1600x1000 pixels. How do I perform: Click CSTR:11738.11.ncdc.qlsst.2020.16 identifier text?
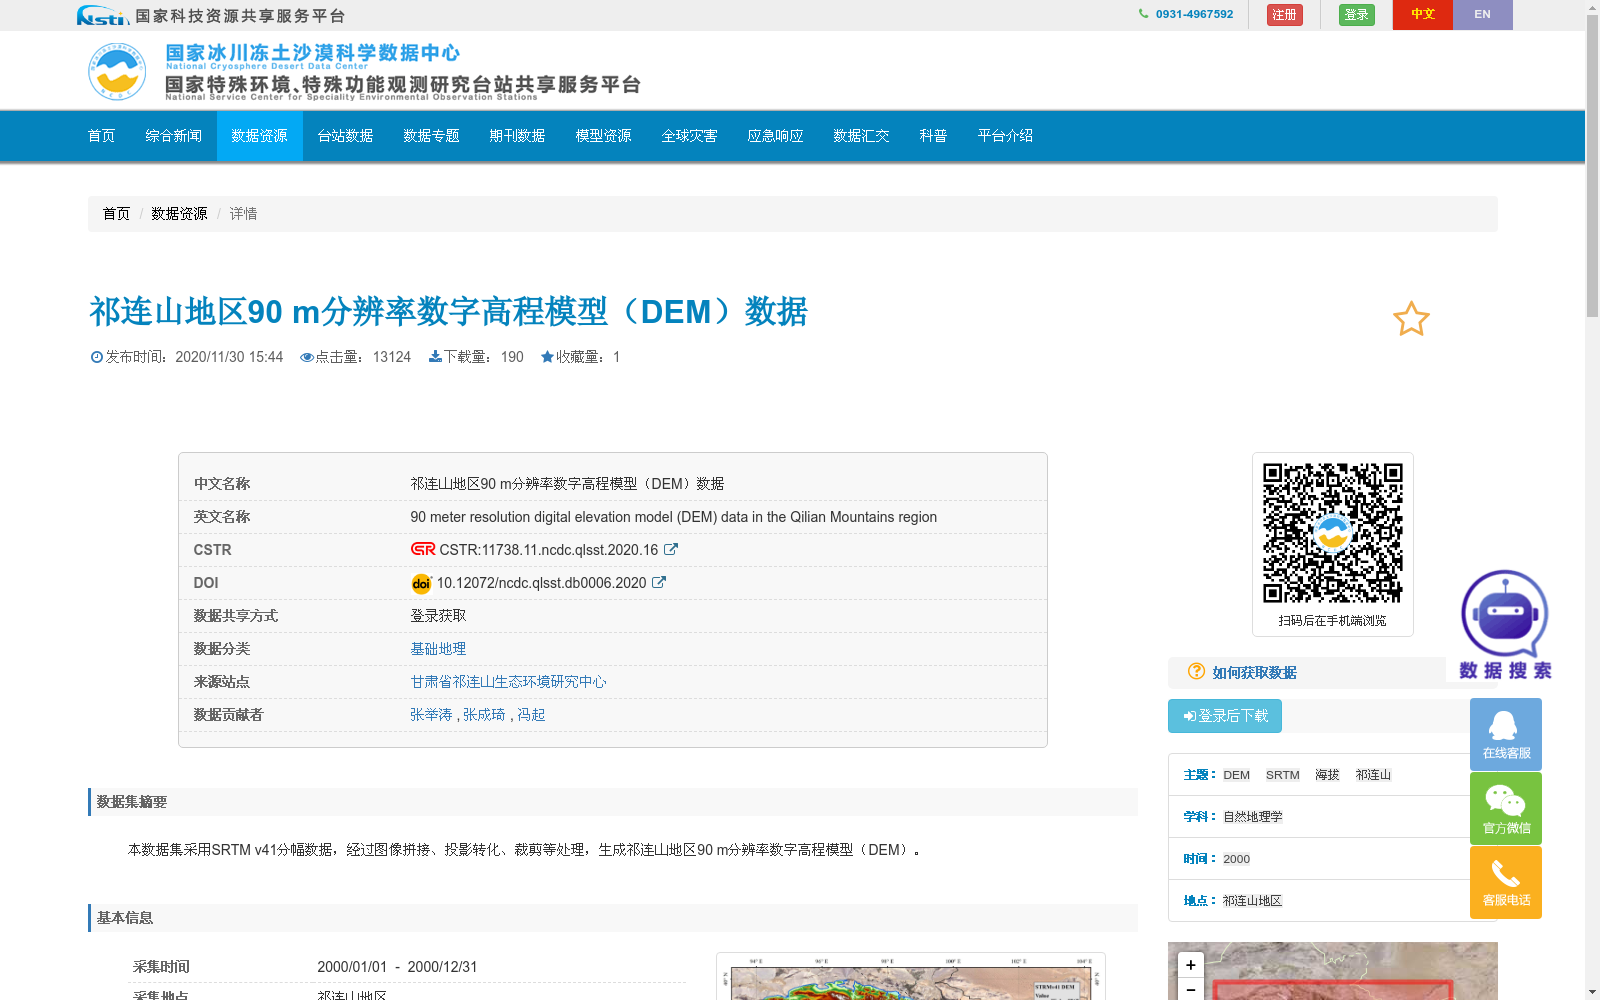[x=549, y=550]
